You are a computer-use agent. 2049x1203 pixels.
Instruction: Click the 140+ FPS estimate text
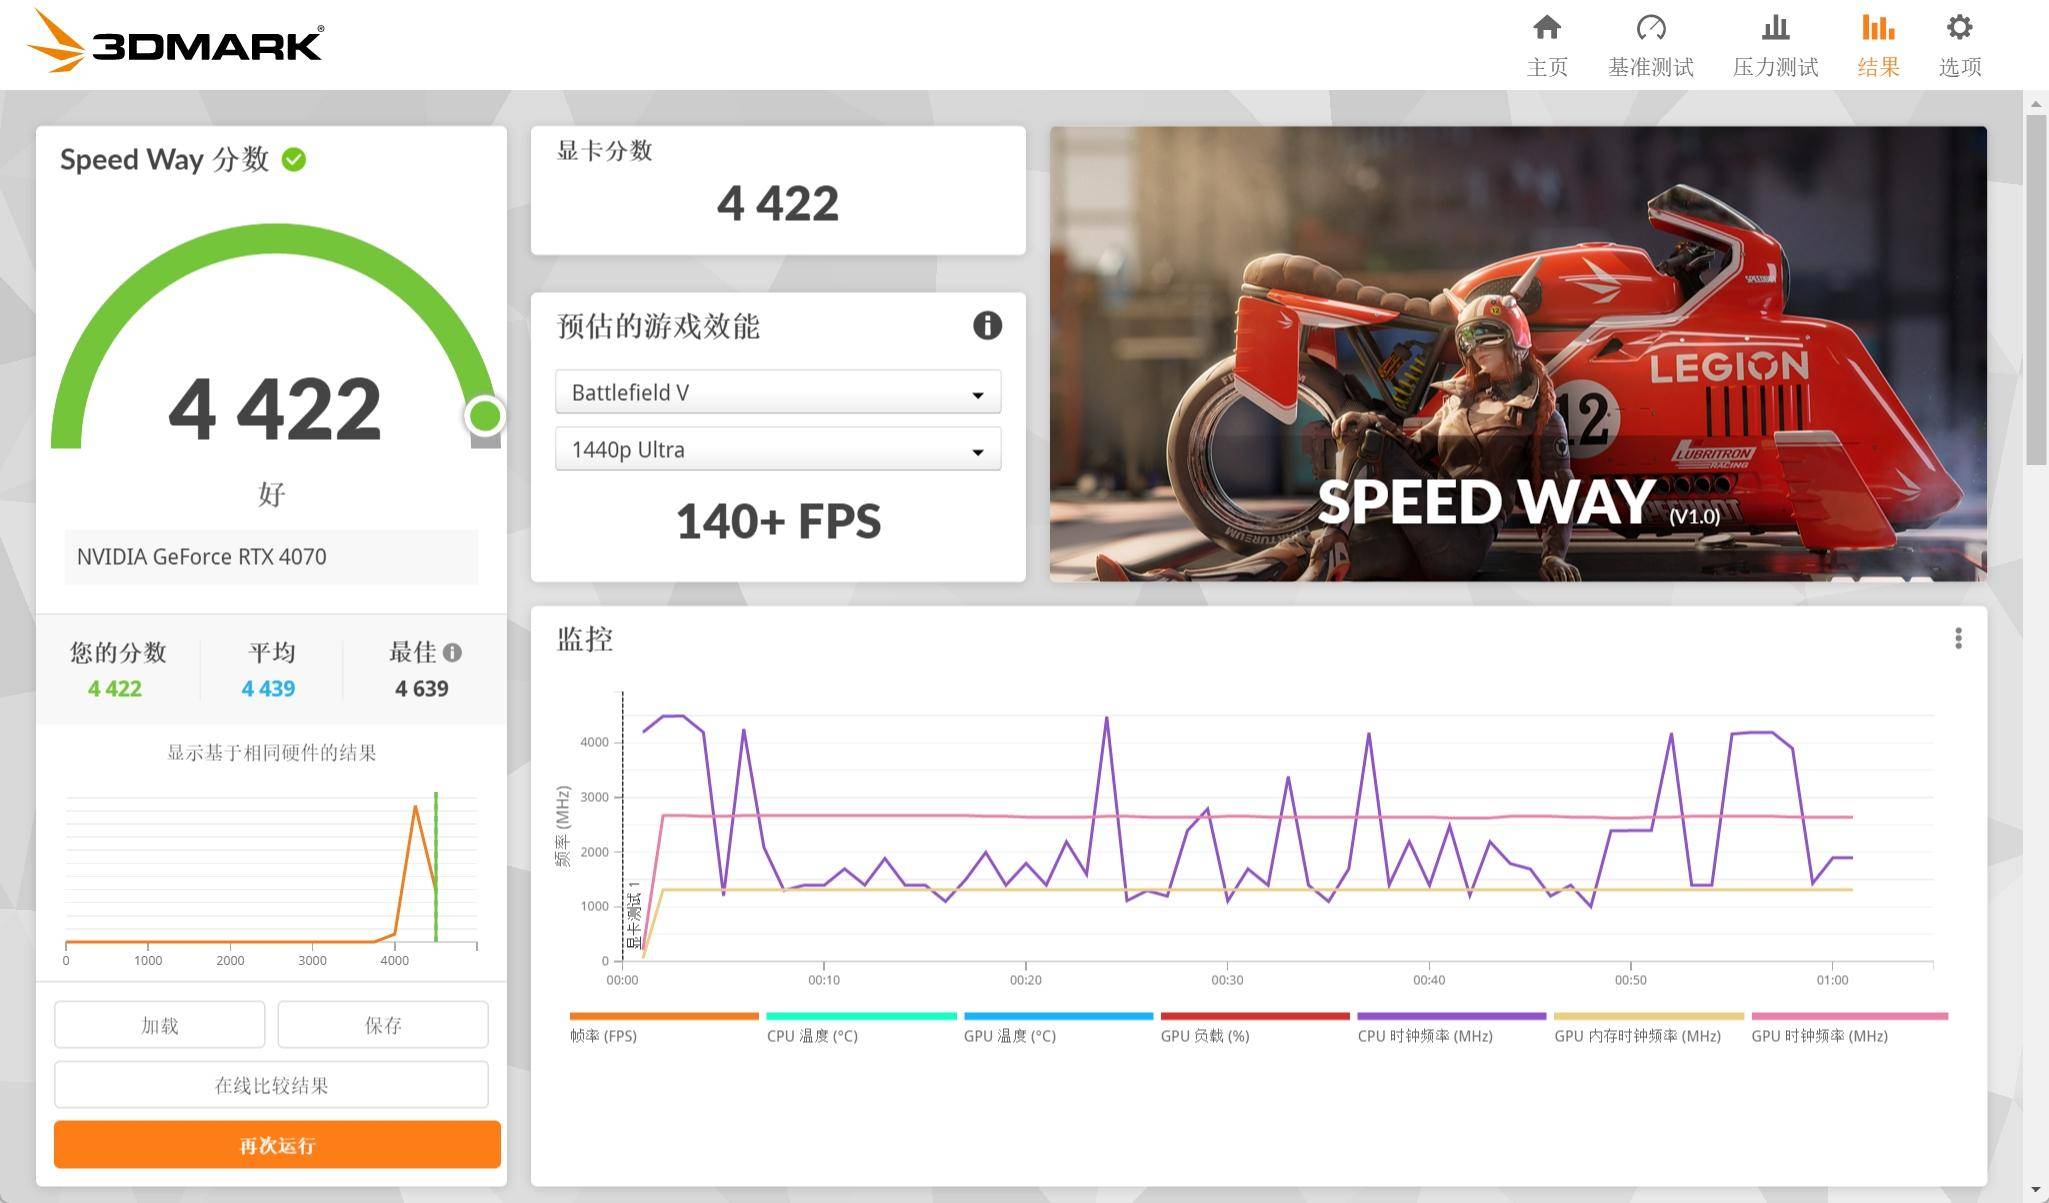pyautogui.click(x=778, y=522)
